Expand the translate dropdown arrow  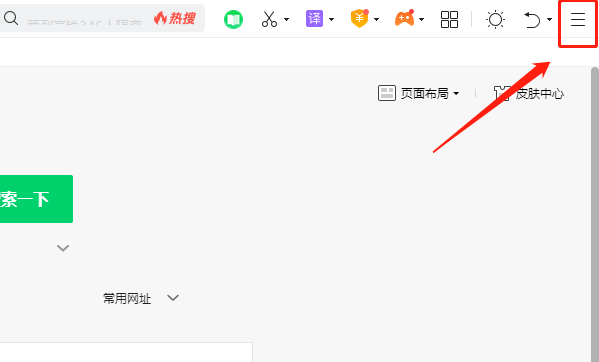[331, 19]
